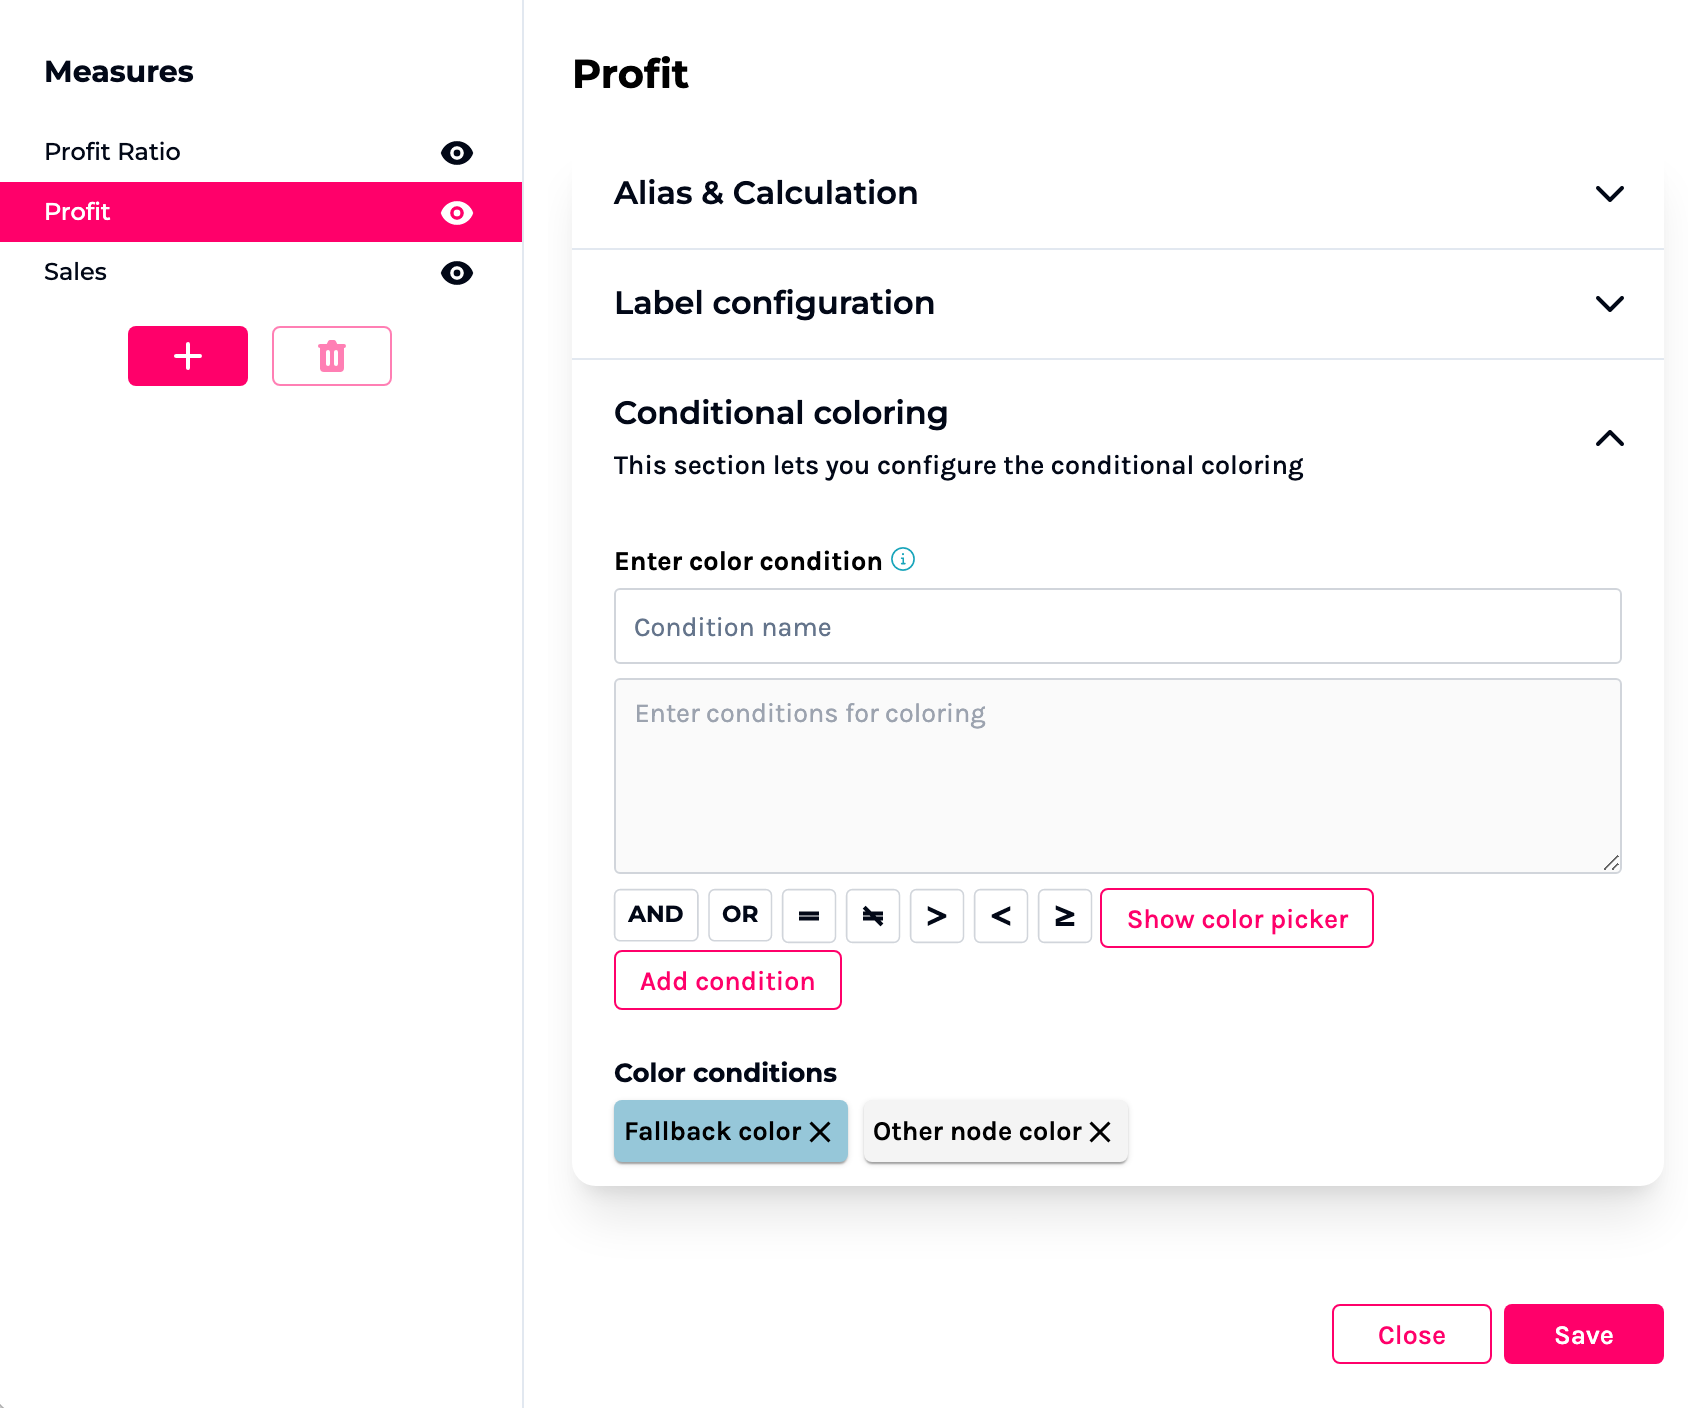Image resolution: width=1704 pixels, height=1408 pixels.
Task: Insert the greater-than operator
Action: point(937,916)
